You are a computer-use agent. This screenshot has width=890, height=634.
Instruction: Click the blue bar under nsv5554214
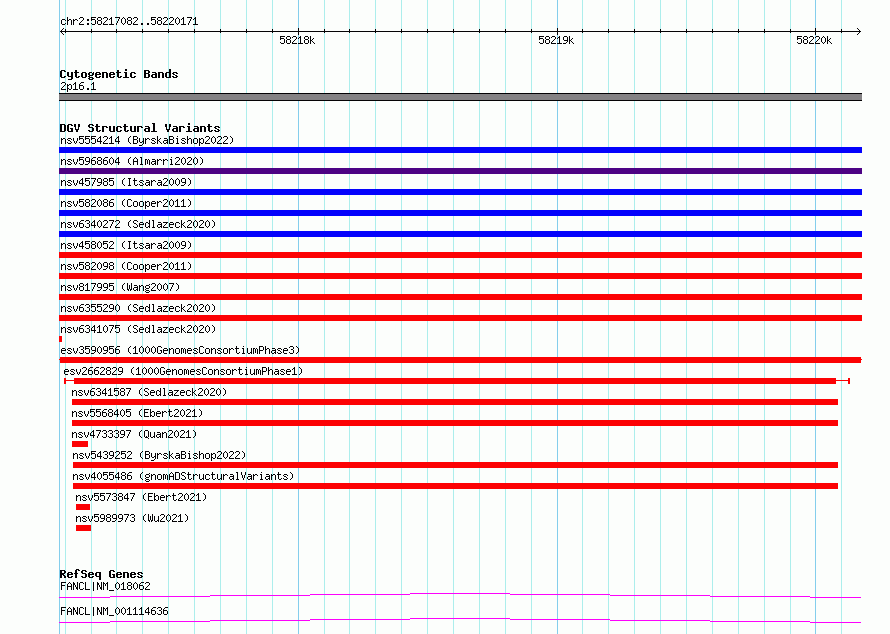click(460, 150)
